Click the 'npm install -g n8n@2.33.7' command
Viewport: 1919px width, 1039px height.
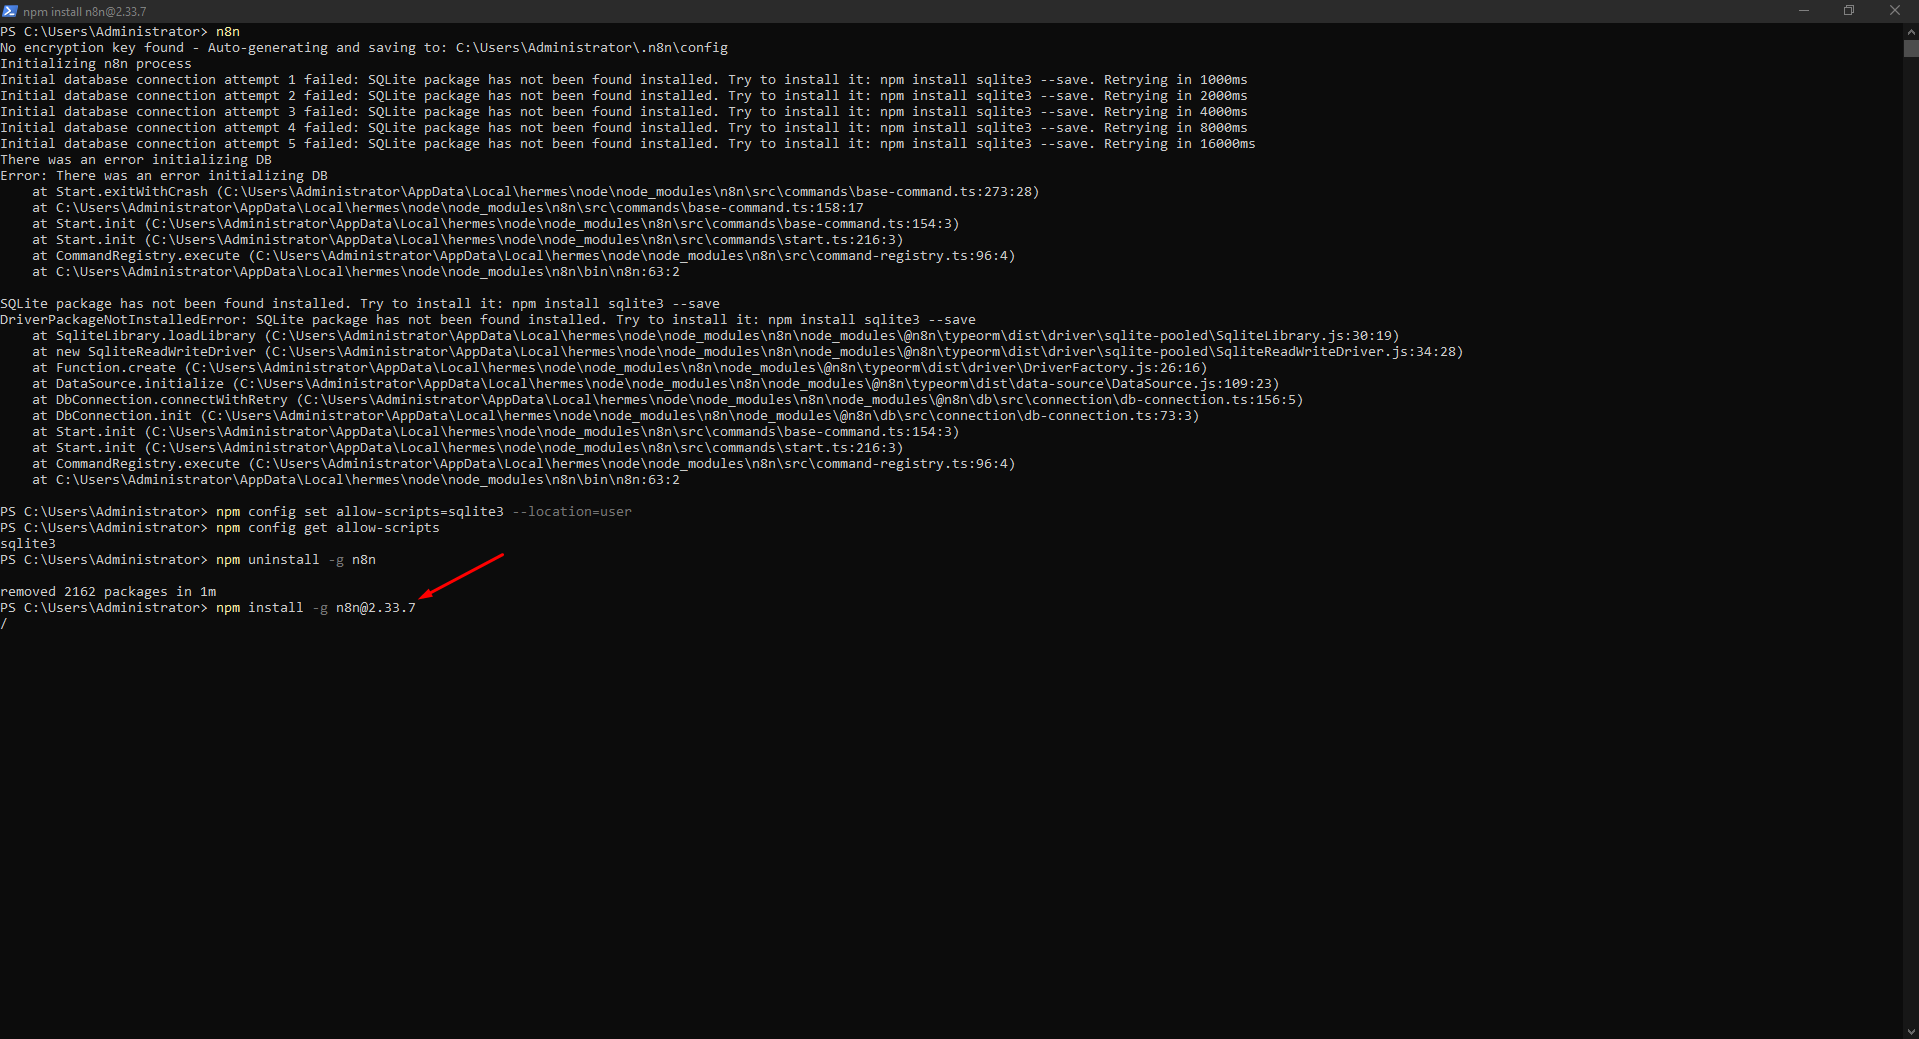[x=316, y=608]
